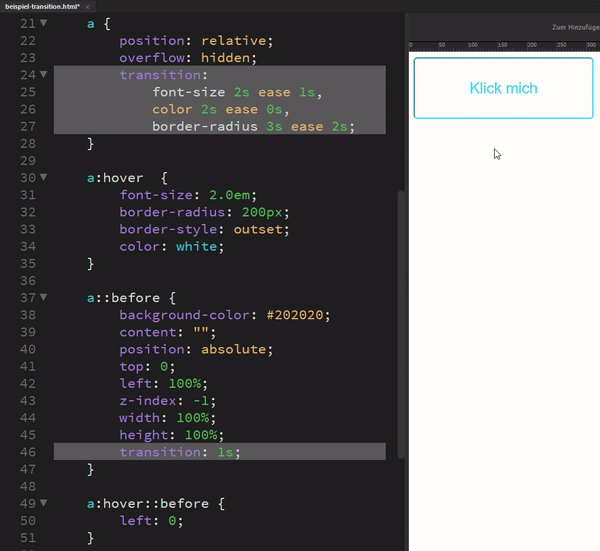This screenshot has width=600, height=551.
Task: Click line number 28 in the gutter
Action: [27, 144]
